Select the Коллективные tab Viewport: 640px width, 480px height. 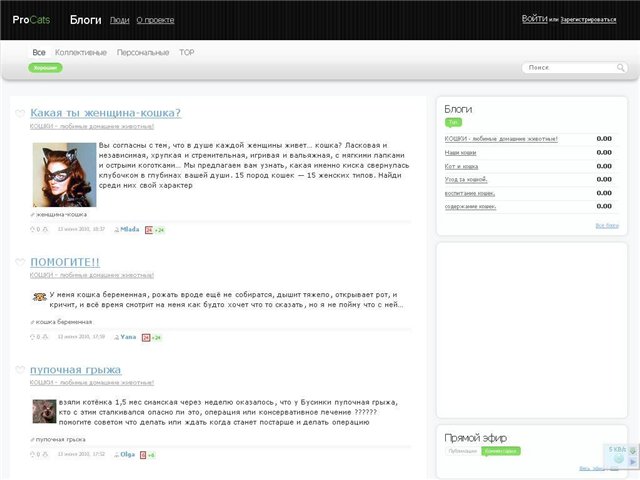click(x=81, y=52)
